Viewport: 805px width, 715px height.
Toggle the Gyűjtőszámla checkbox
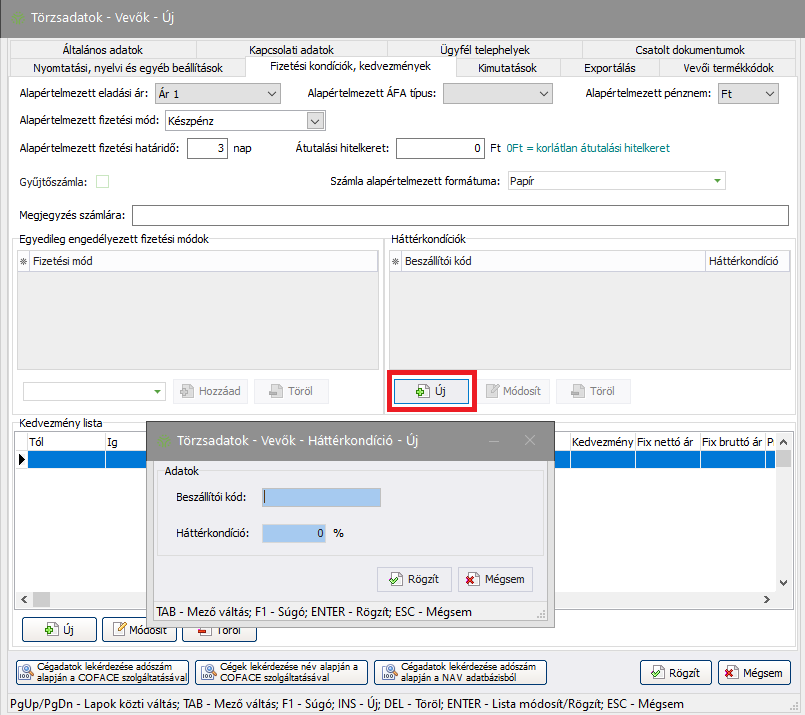point(102,182)
